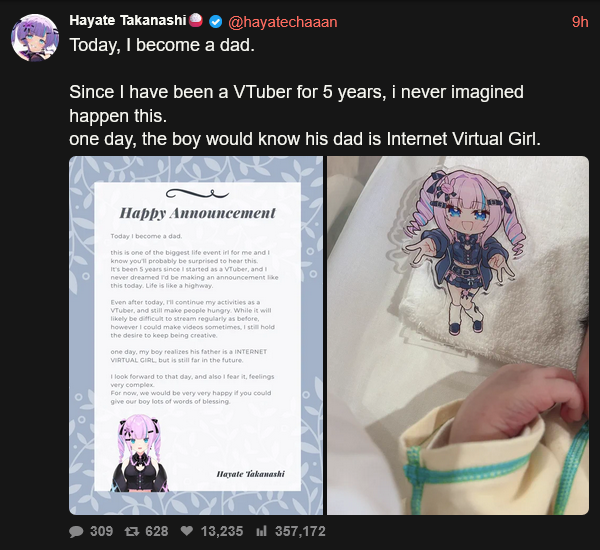Open the 9h timestamp link

[x=580, y=22]
